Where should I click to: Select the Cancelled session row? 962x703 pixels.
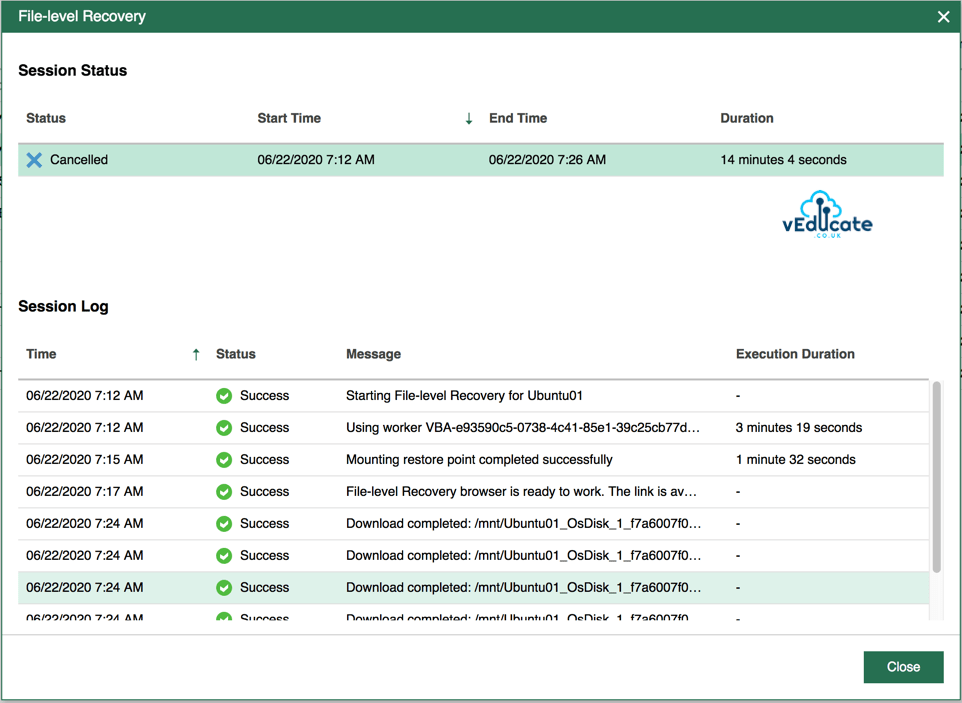pyautogui.click(x=400, y=159)
